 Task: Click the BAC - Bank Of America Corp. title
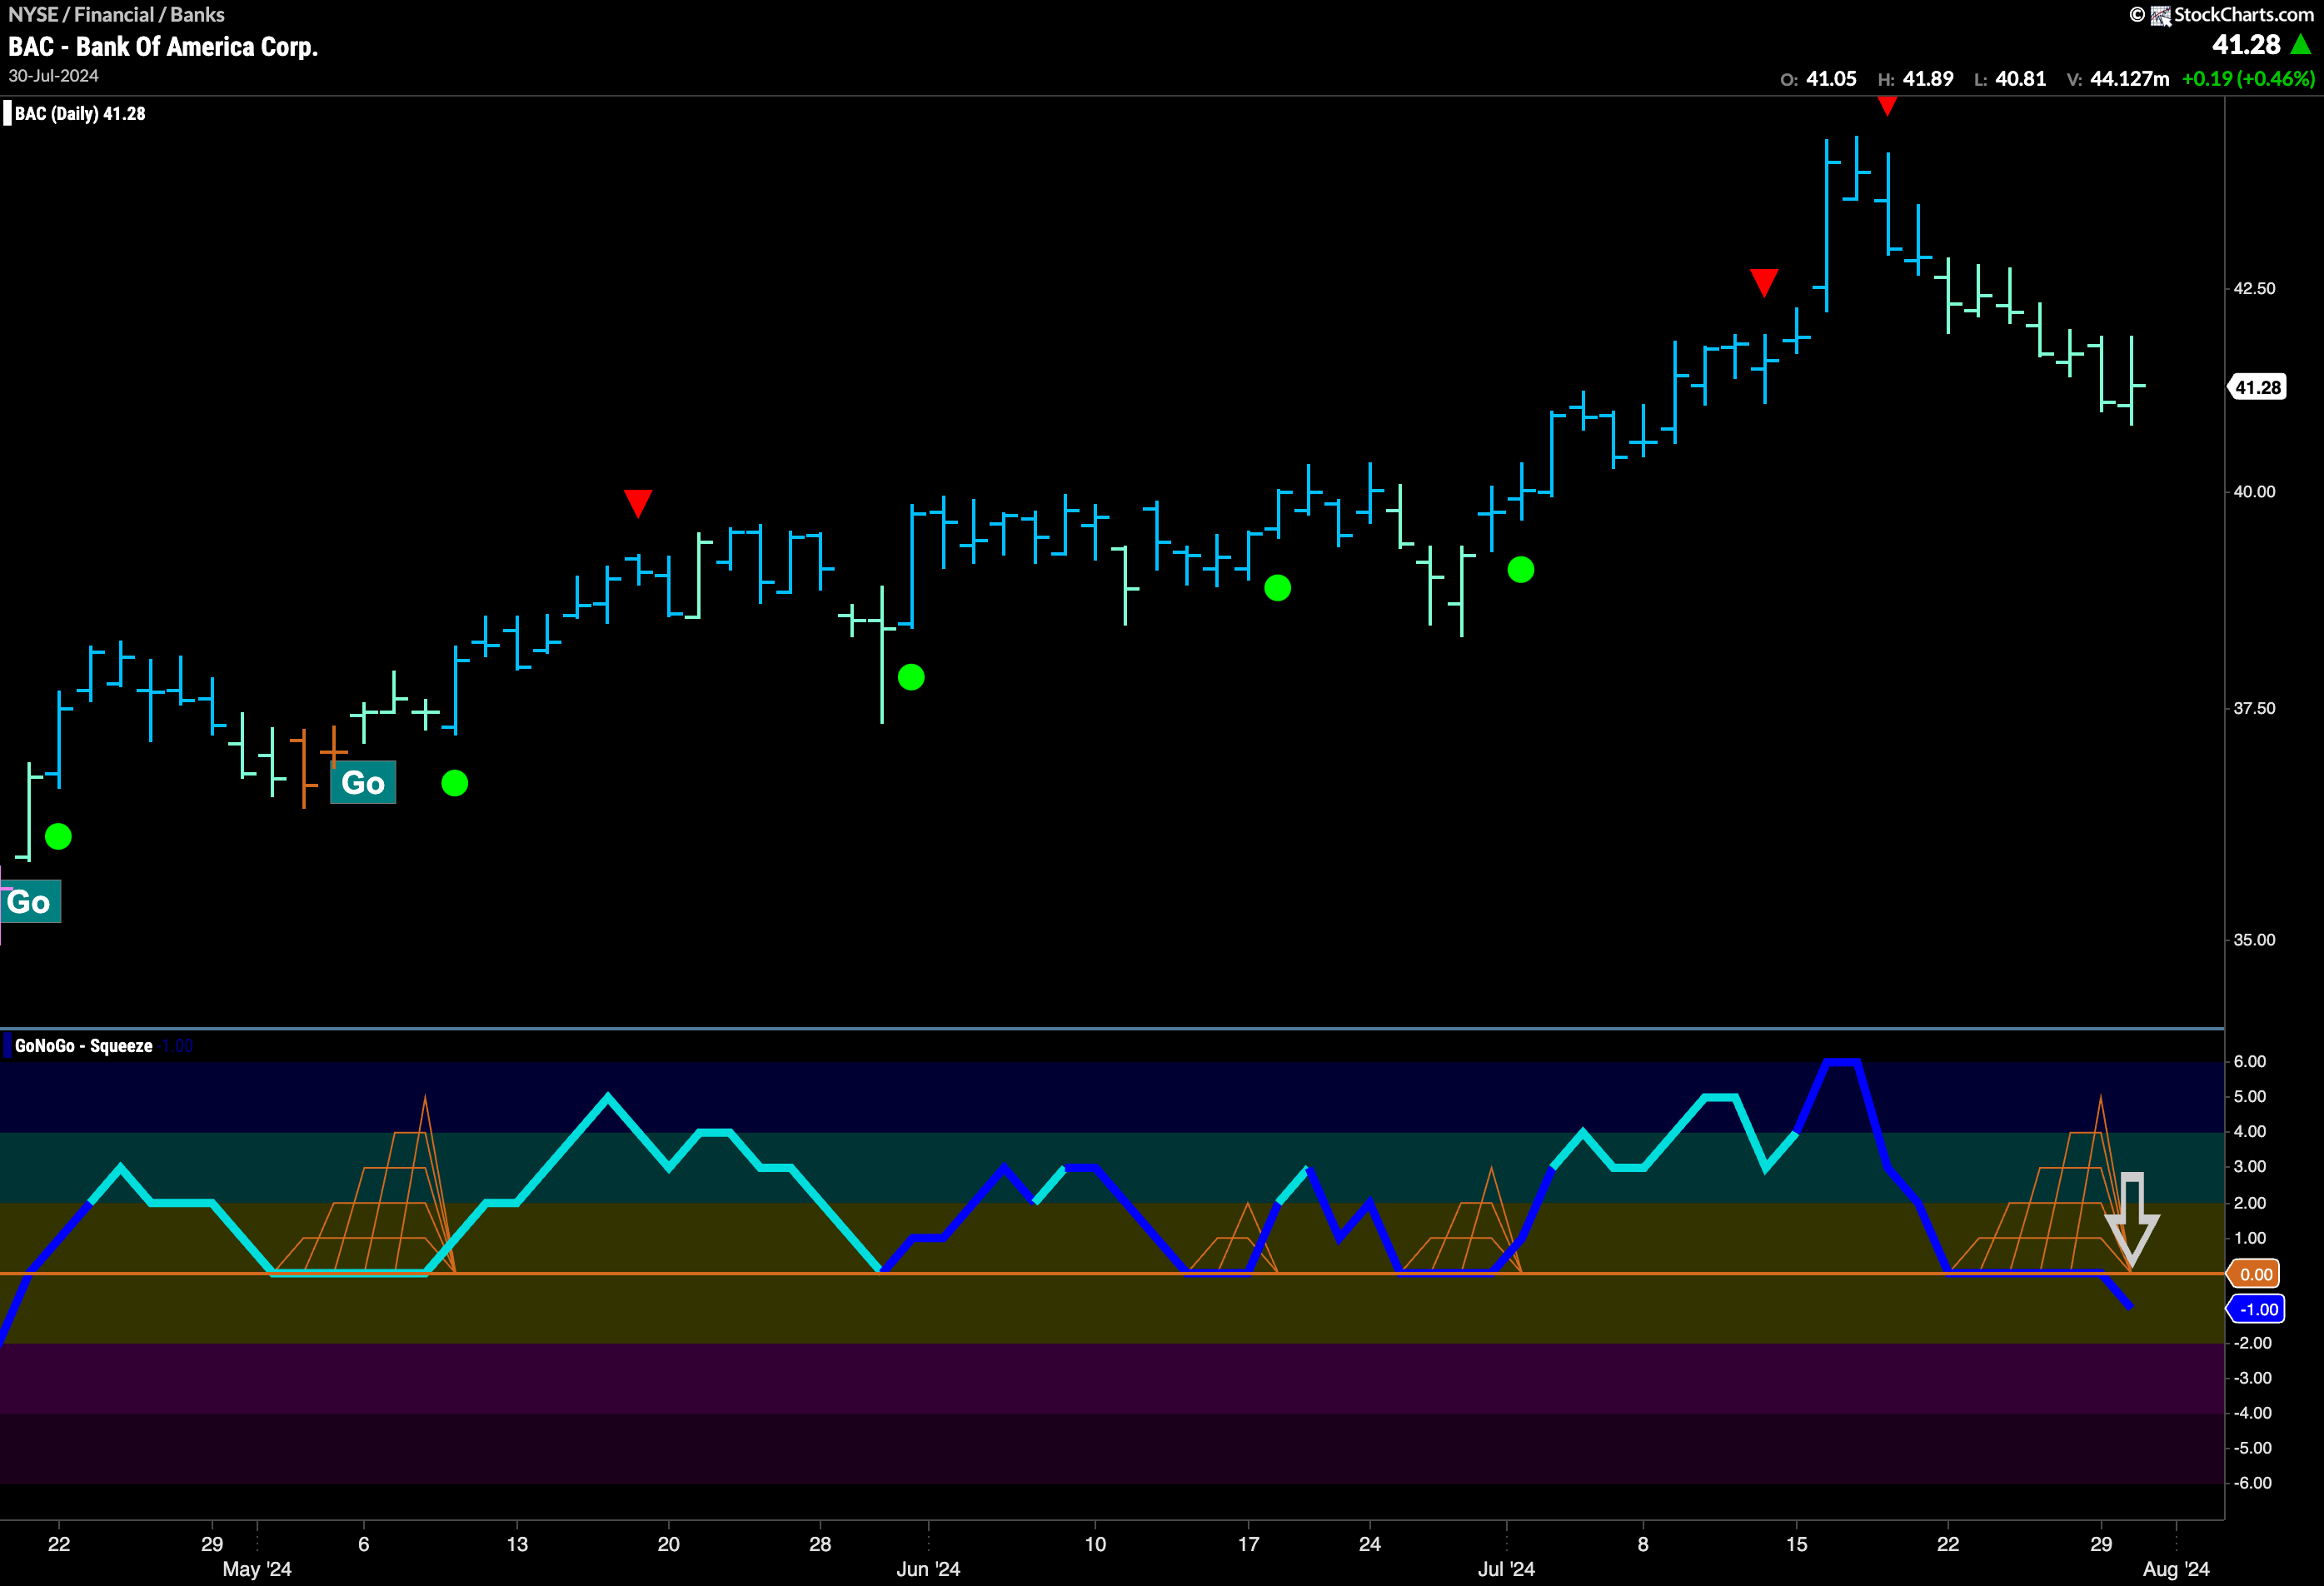[163, 47]
